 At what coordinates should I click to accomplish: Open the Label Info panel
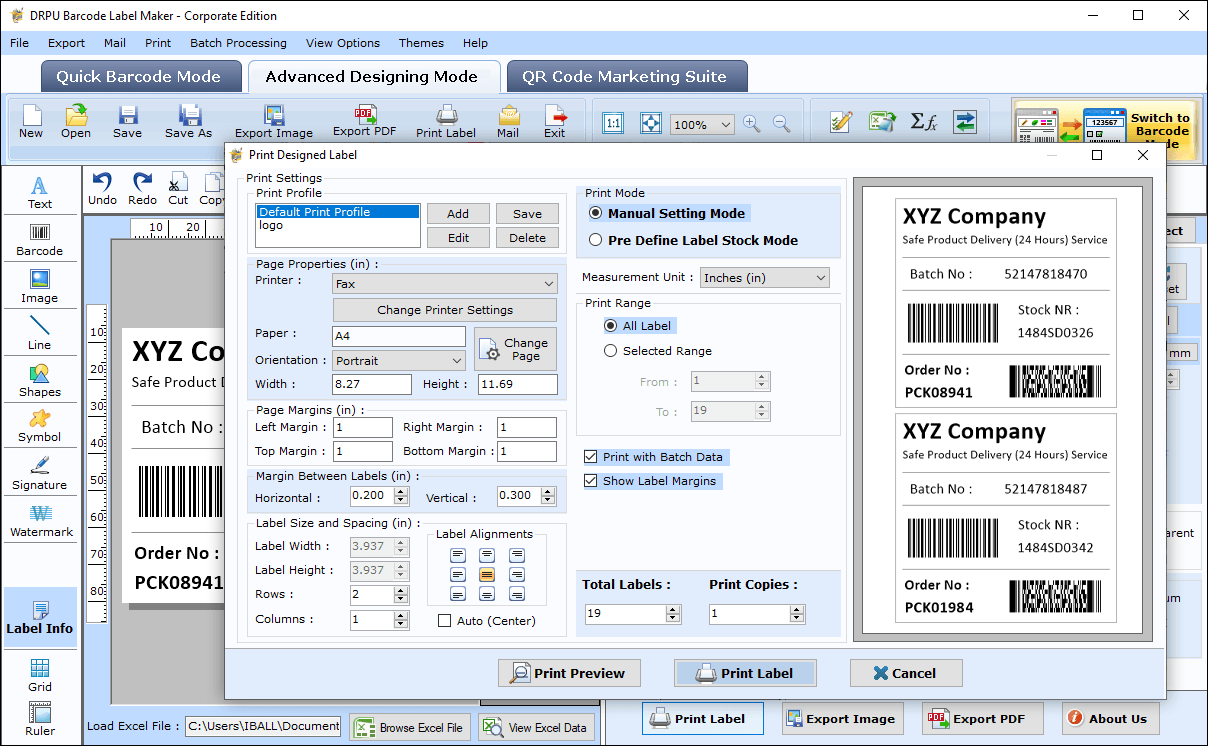pyautogui.click(x=40, y=618)
